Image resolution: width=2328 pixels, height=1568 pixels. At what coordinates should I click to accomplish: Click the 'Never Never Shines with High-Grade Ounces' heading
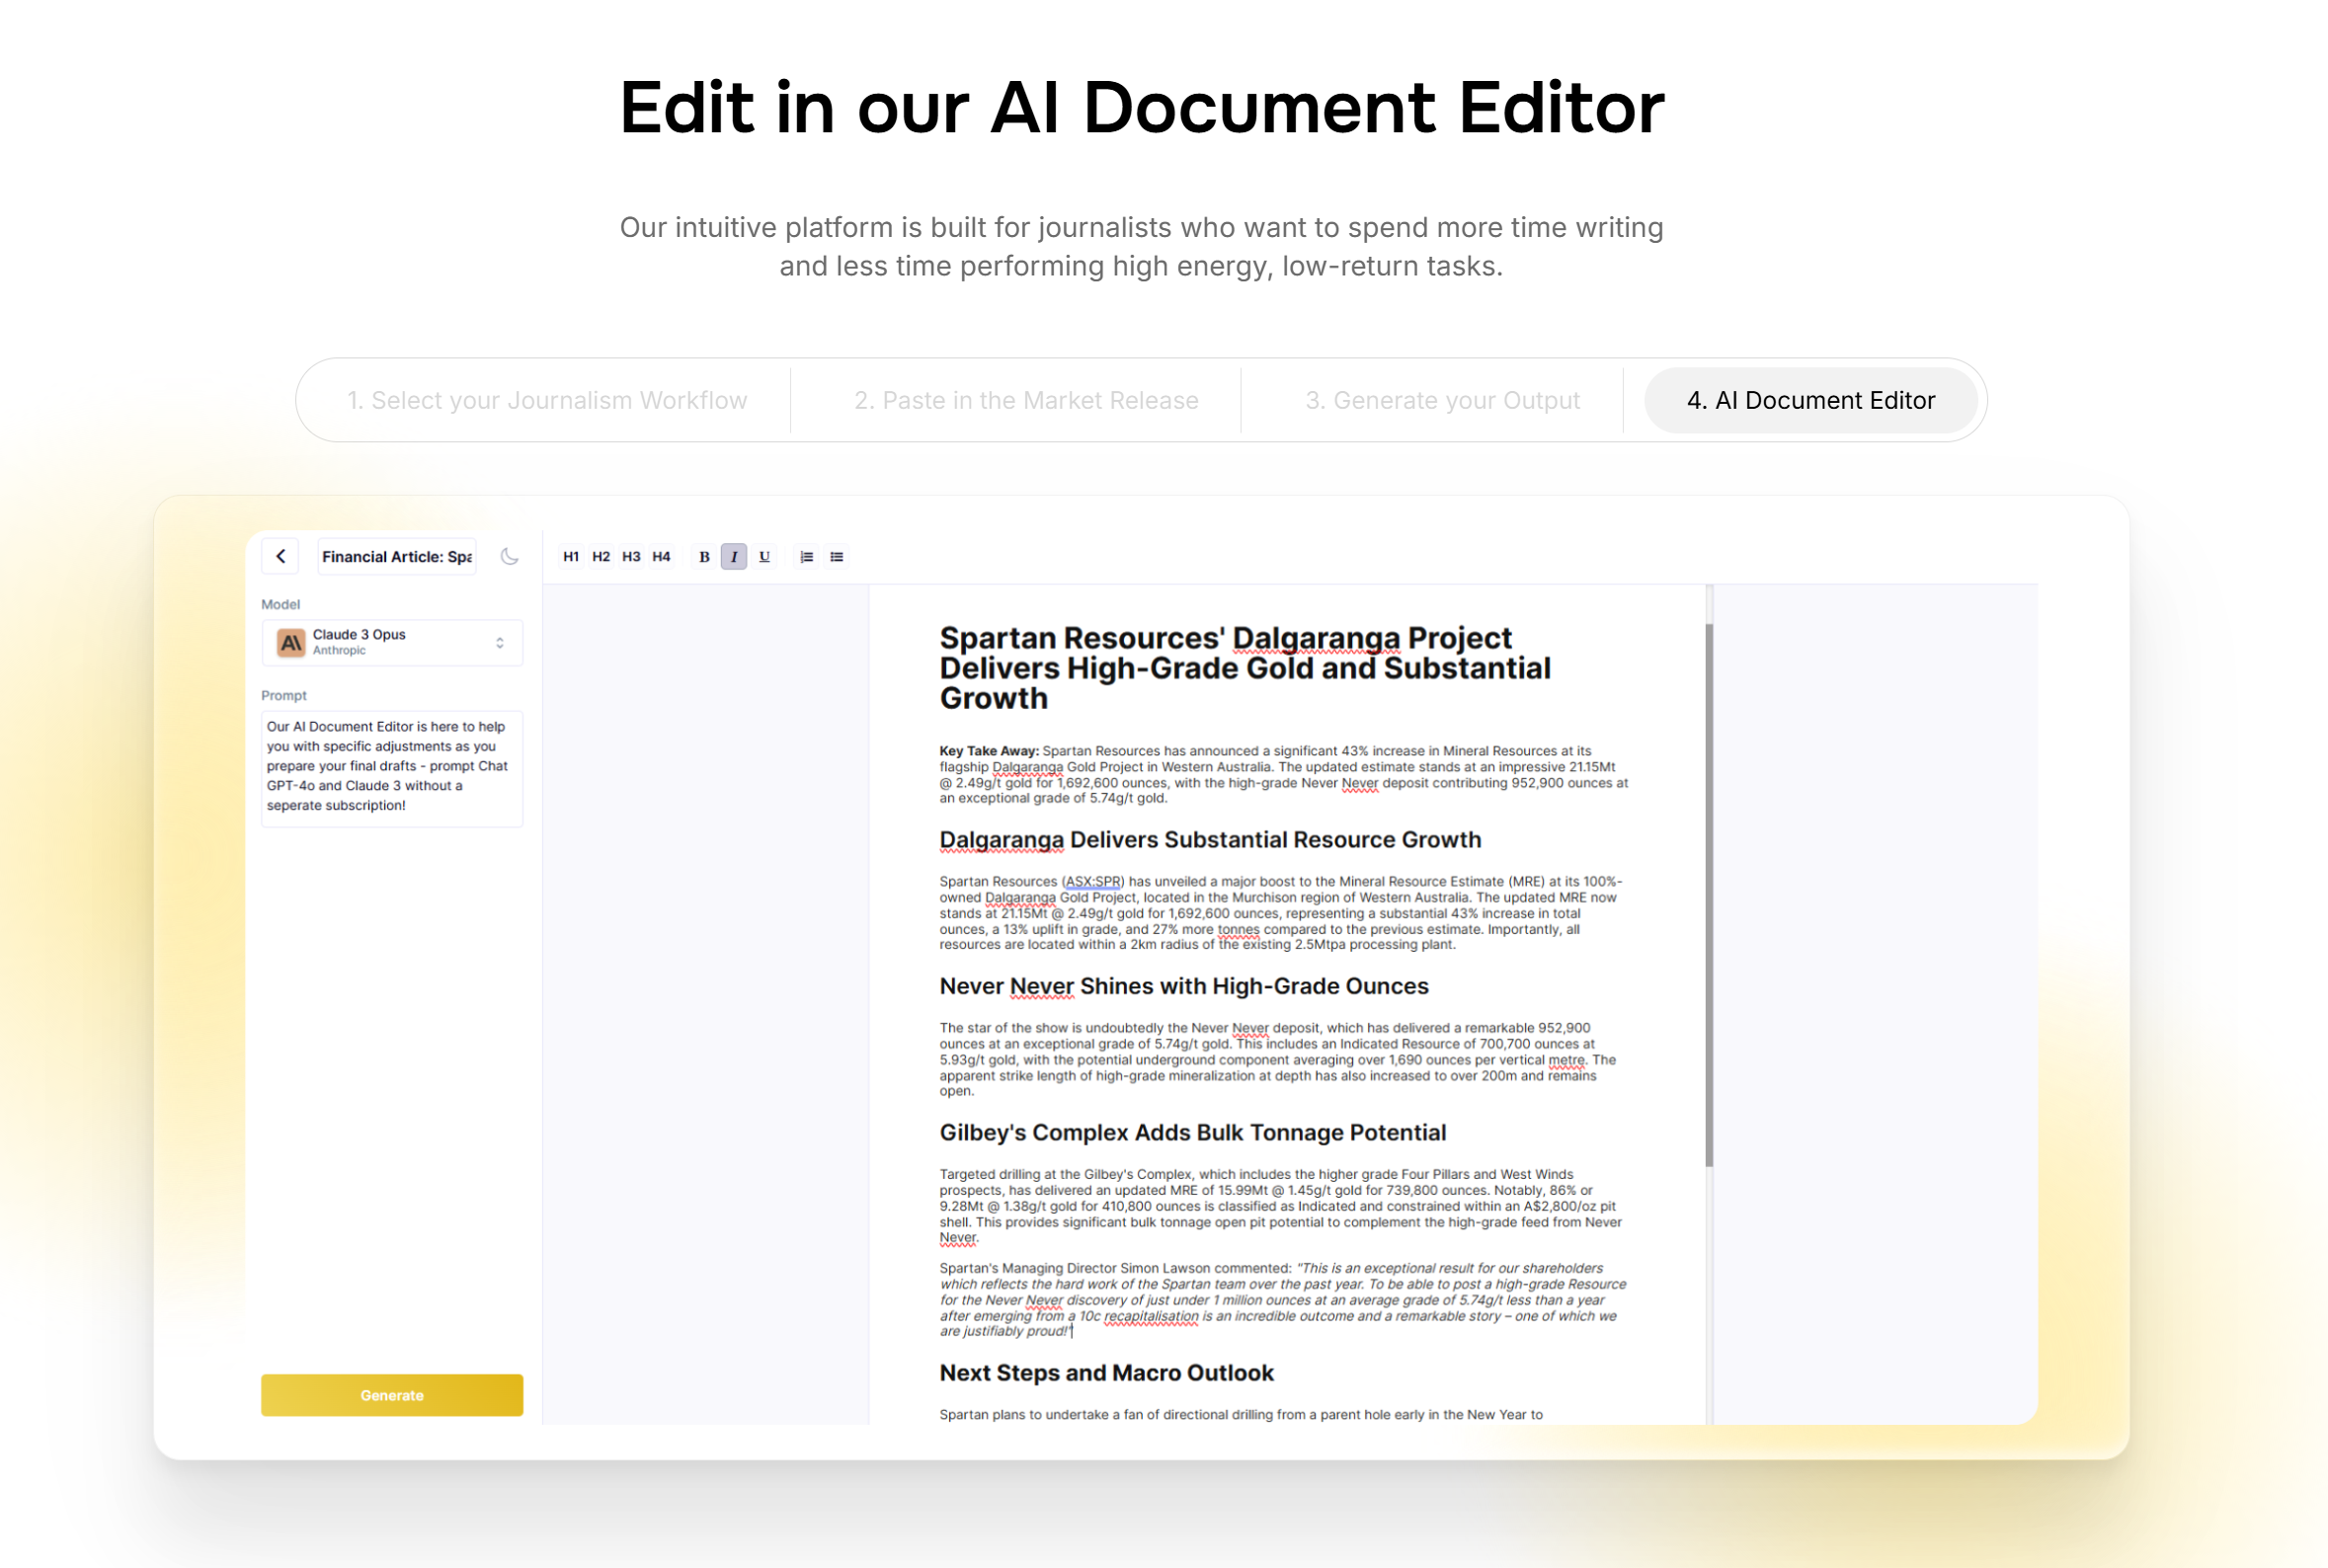tap(1184, 987)
